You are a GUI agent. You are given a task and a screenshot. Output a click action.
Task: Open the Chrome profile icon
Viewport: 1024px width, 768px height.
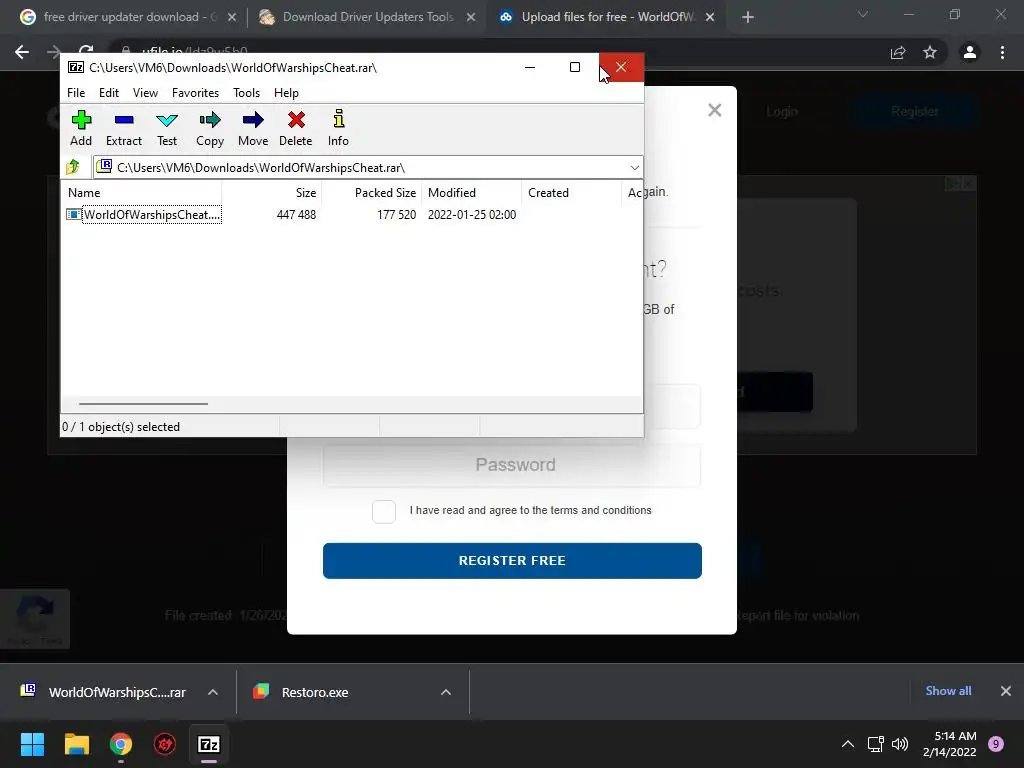[x=970, y=52]
